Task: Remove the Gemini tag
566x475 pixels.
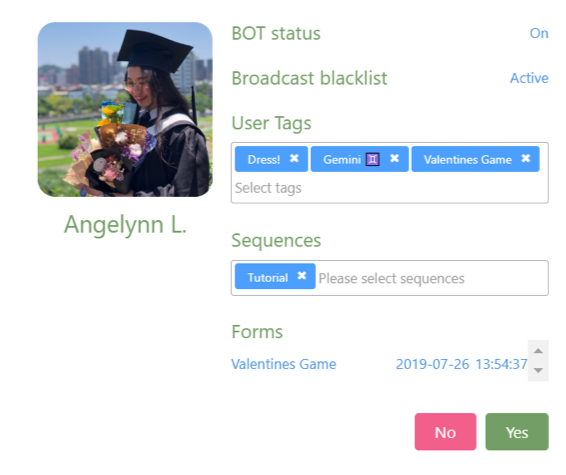Action: pyautogui.click(x=395, y=158)
